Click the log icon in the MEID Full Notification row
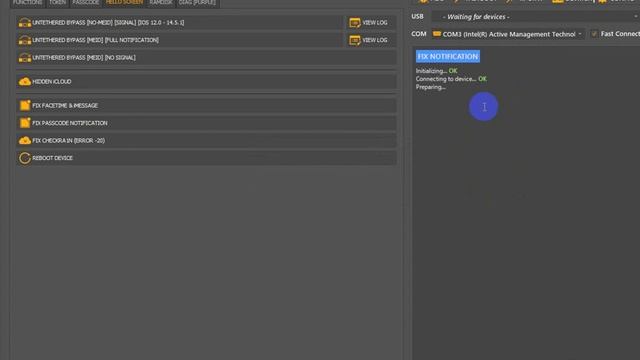640x360 pixels. (x=355, y=40)
